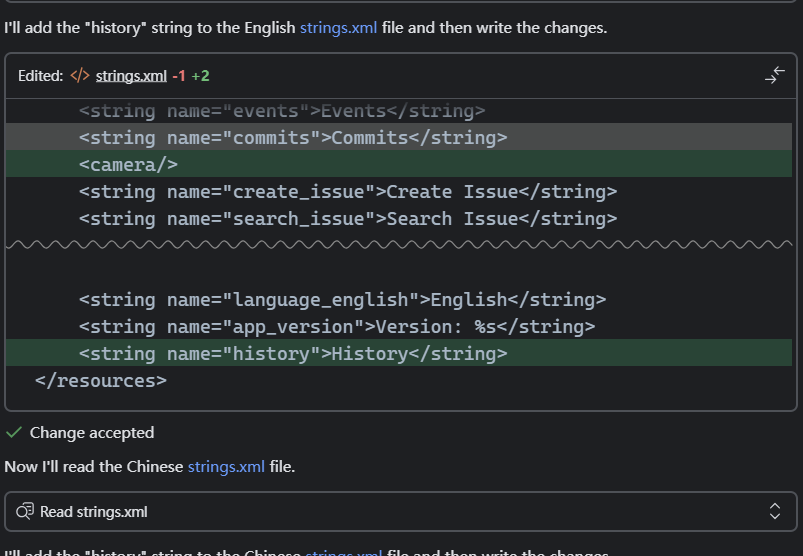Select the added <camera/> line
Viewport: 803px width, 556px height.
[399, 164]
